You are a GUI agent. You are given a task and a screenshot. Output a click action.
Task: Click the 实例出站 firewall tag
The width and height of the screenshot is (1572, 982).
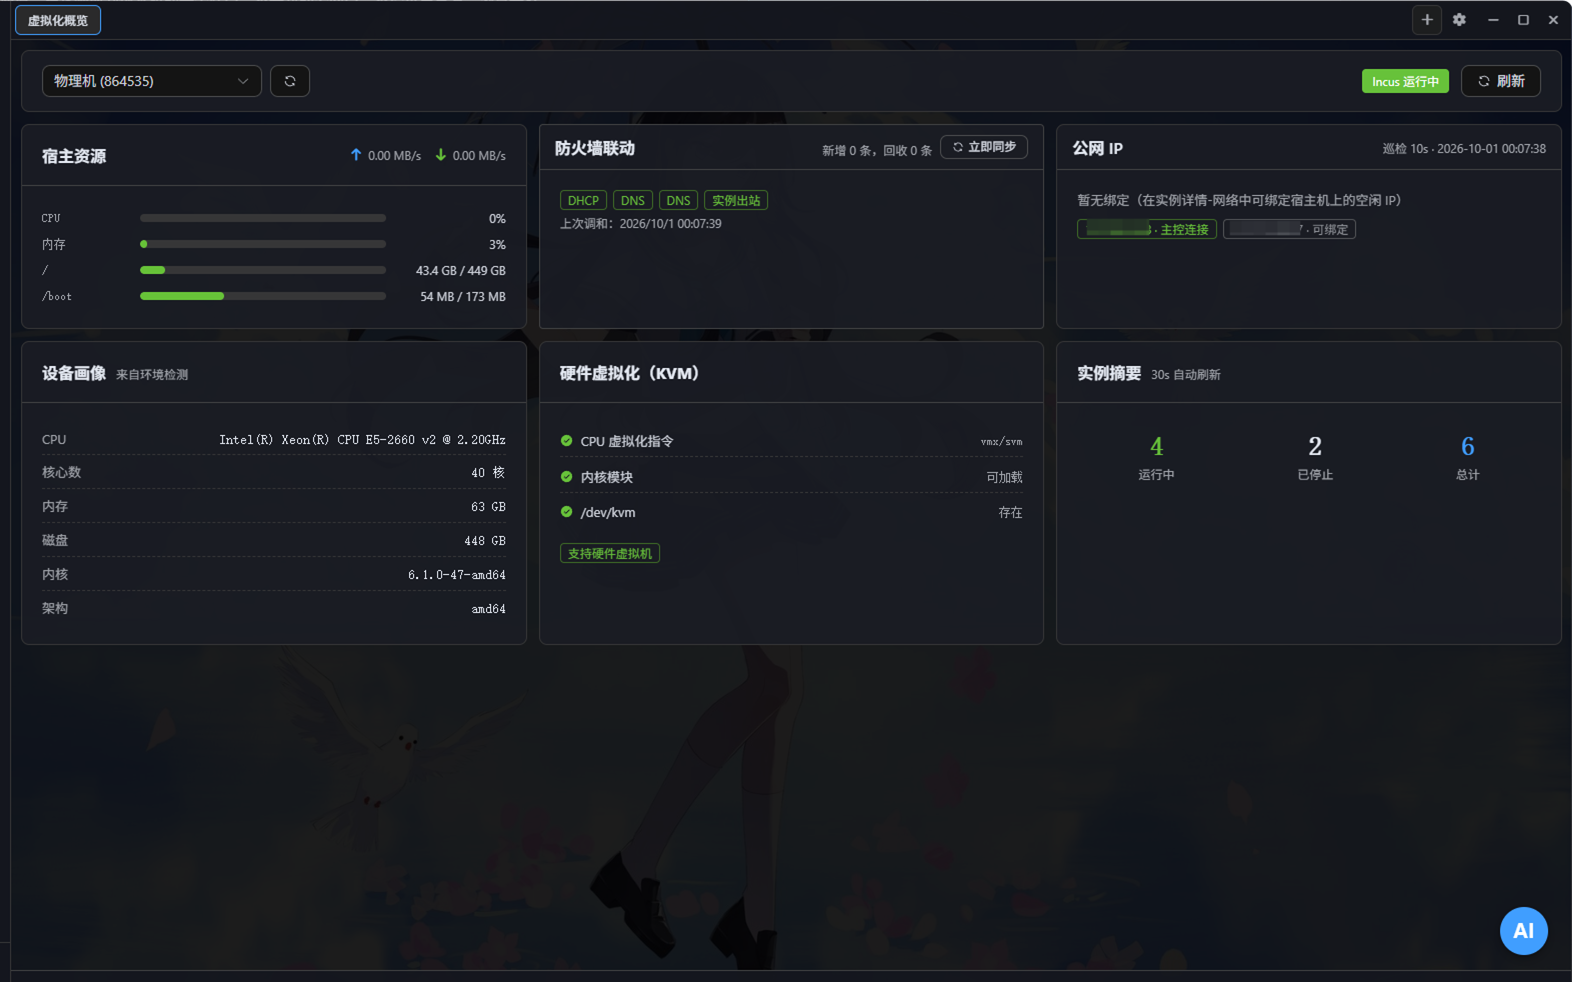[736, 200]
